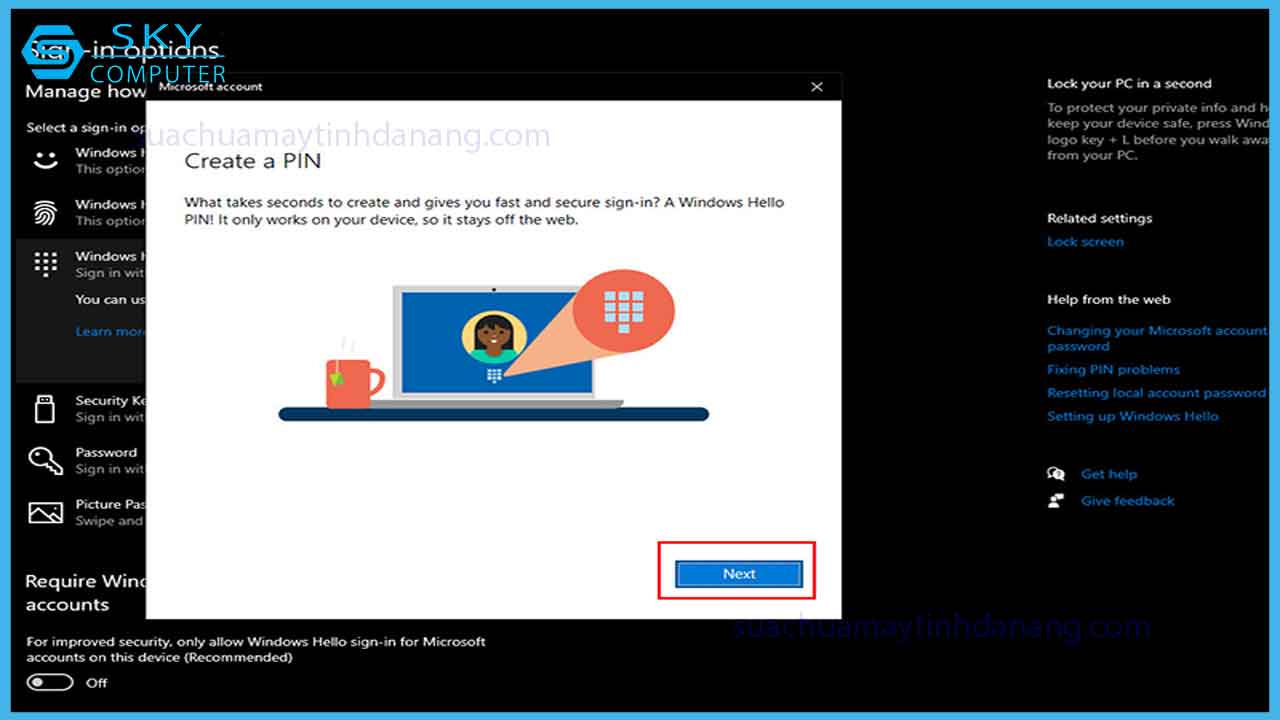Select the Windows Hello Fingerprint sign-in option

45,213
